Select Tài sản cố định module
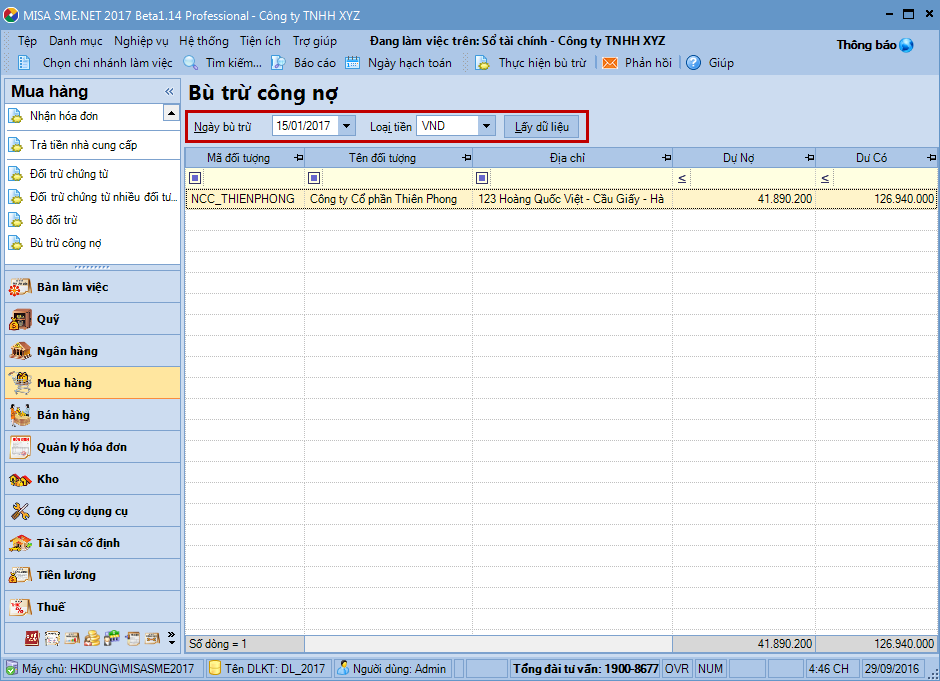940x681 pixels. click(x=78, y=543)
